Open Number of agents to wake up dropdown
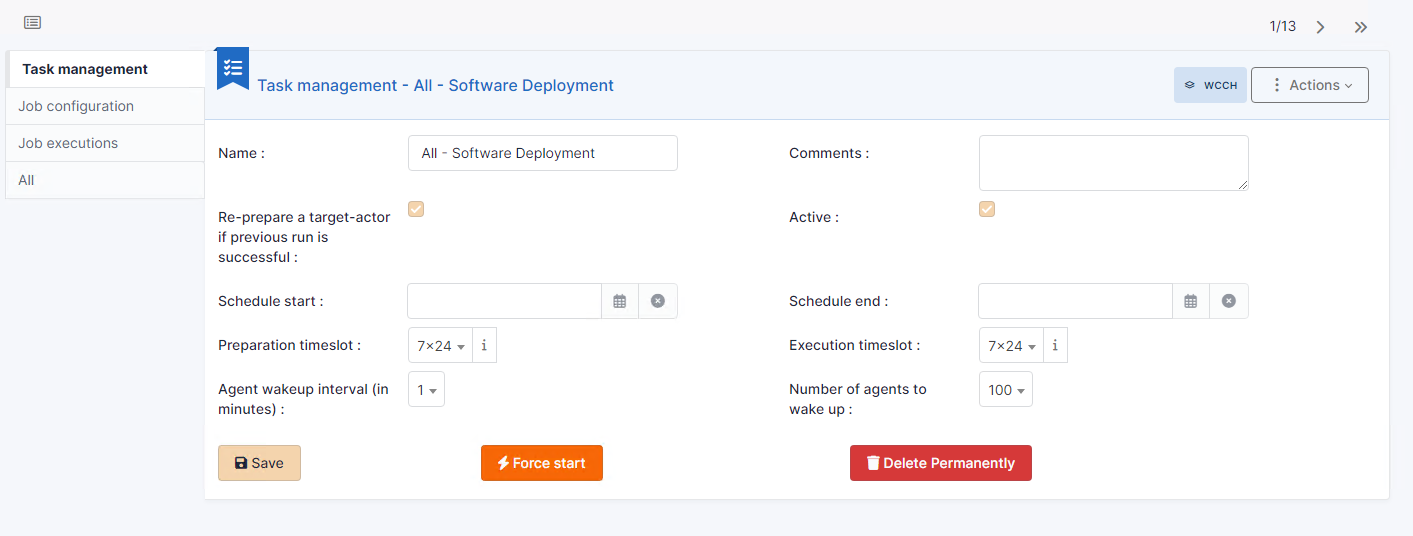 tap(1006, 389)
